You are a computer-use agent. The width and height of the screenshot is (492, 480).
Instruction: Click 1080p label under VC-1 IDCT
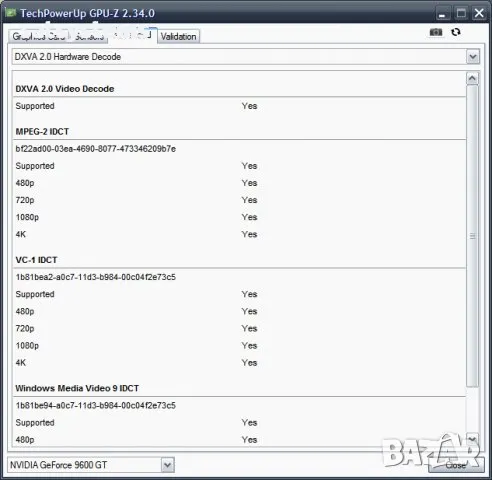[27, 346]
